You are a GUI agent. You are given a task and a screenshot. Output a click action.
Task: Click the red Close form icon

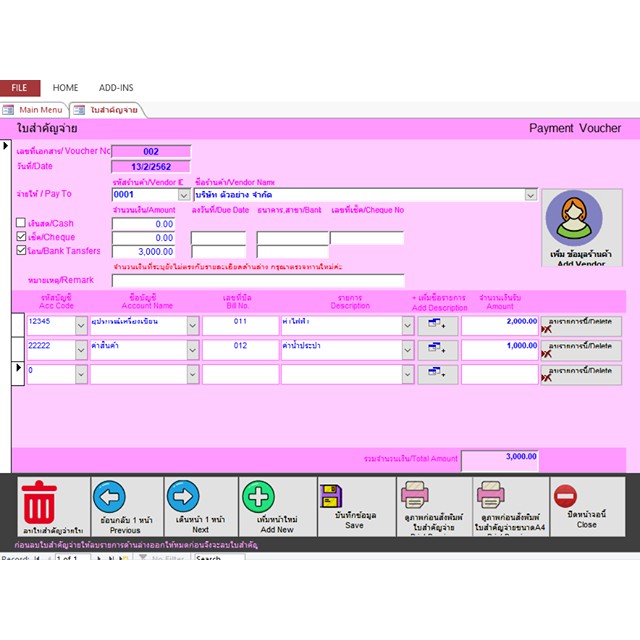[565, 496]
